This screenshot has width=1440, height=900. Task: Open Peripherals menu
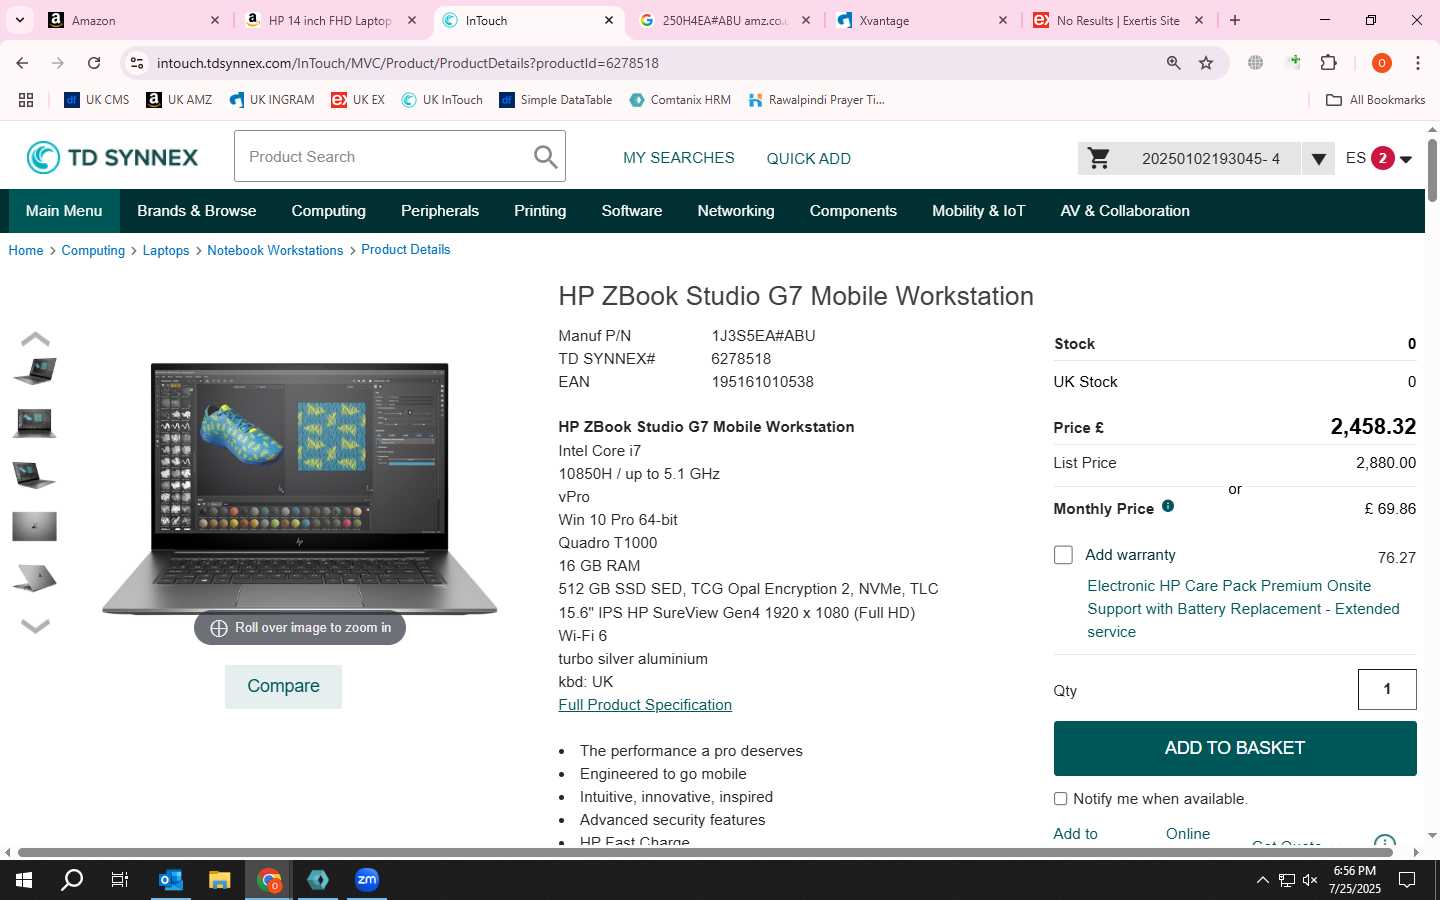[440, 211]
